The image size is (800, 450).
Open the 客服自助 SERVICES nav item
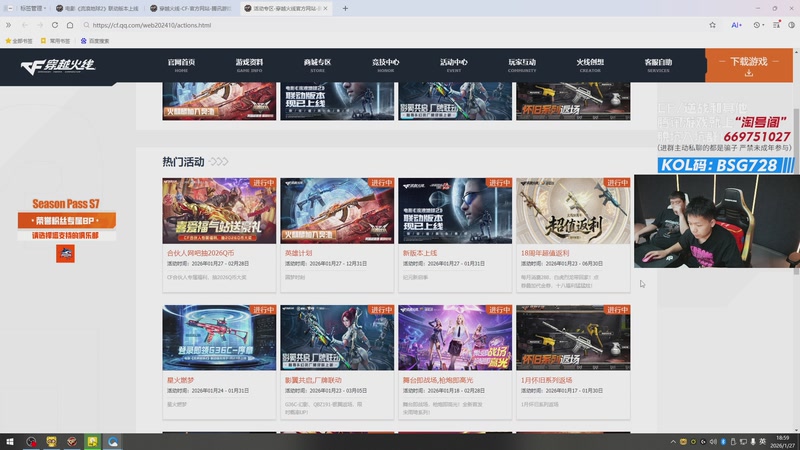pos(658,65)
